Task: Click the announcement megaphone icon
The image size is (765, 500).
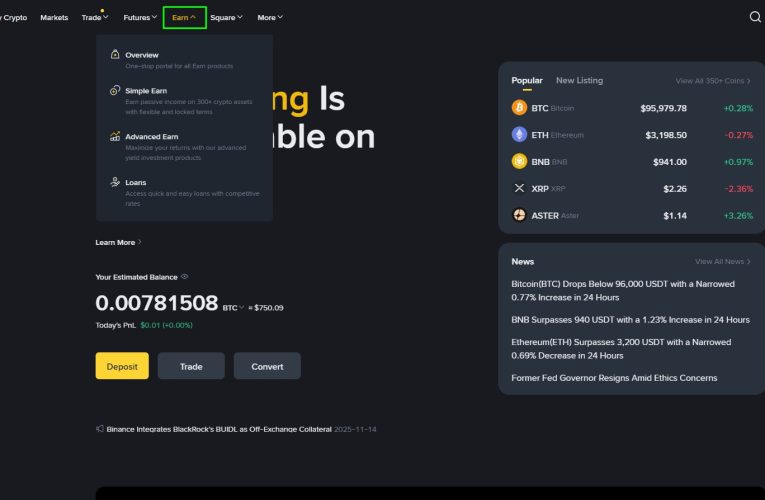Action: (100, 429)
